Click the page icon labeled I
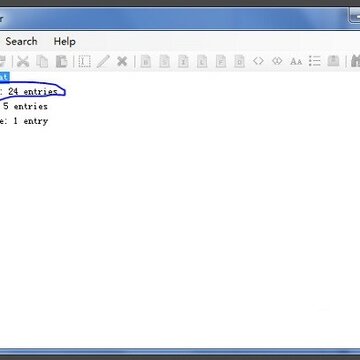Screen dimensions: 360x360 [183, 61]
